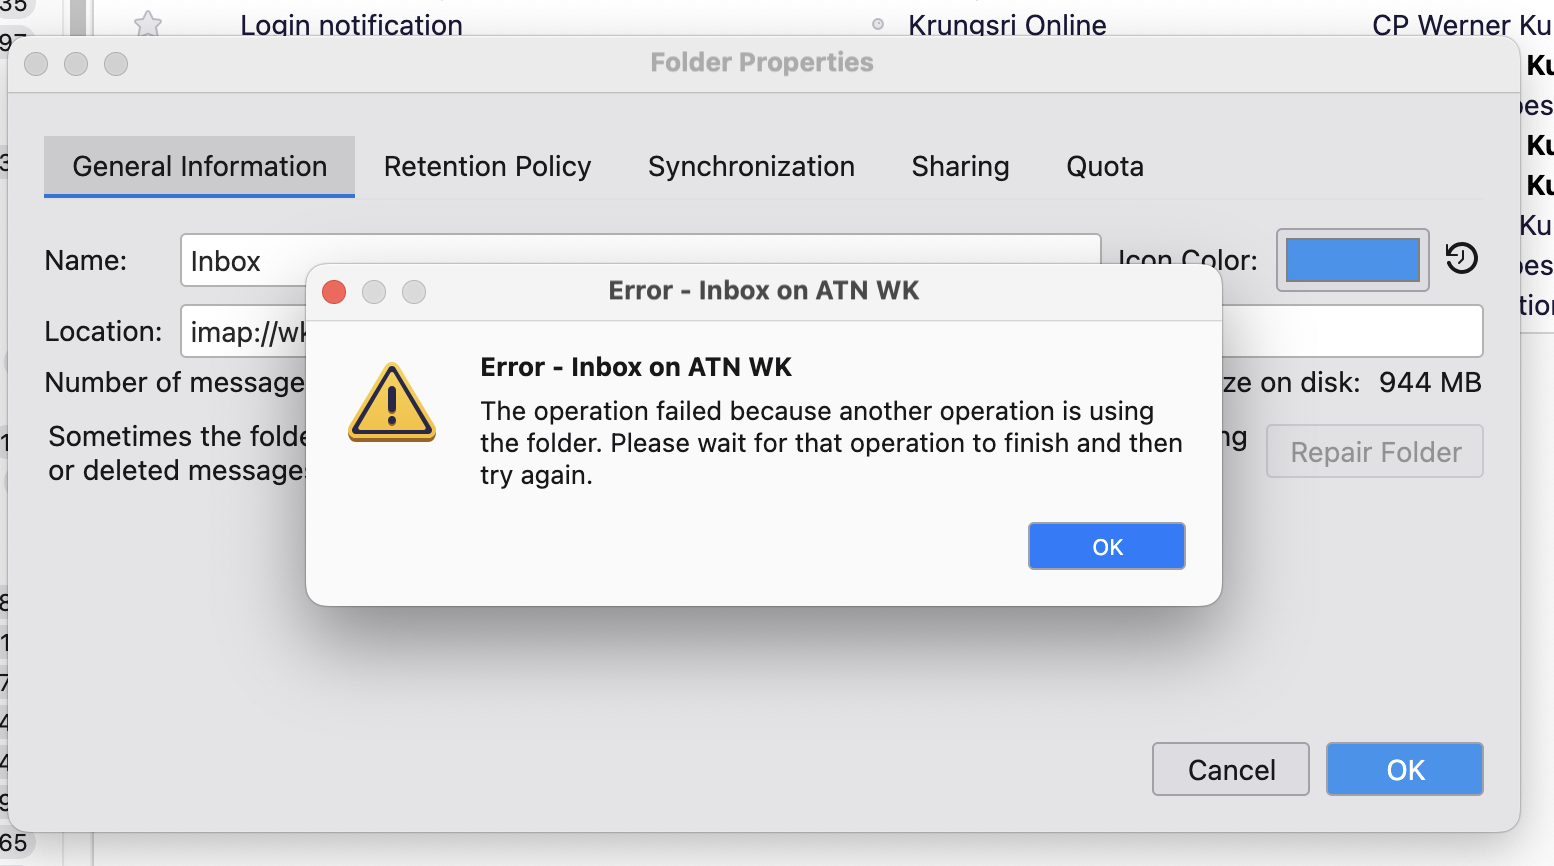Click the Krungsri Online correspondent entry
The height and width of the screenshot is (866, 1554).
(1006, 24)
